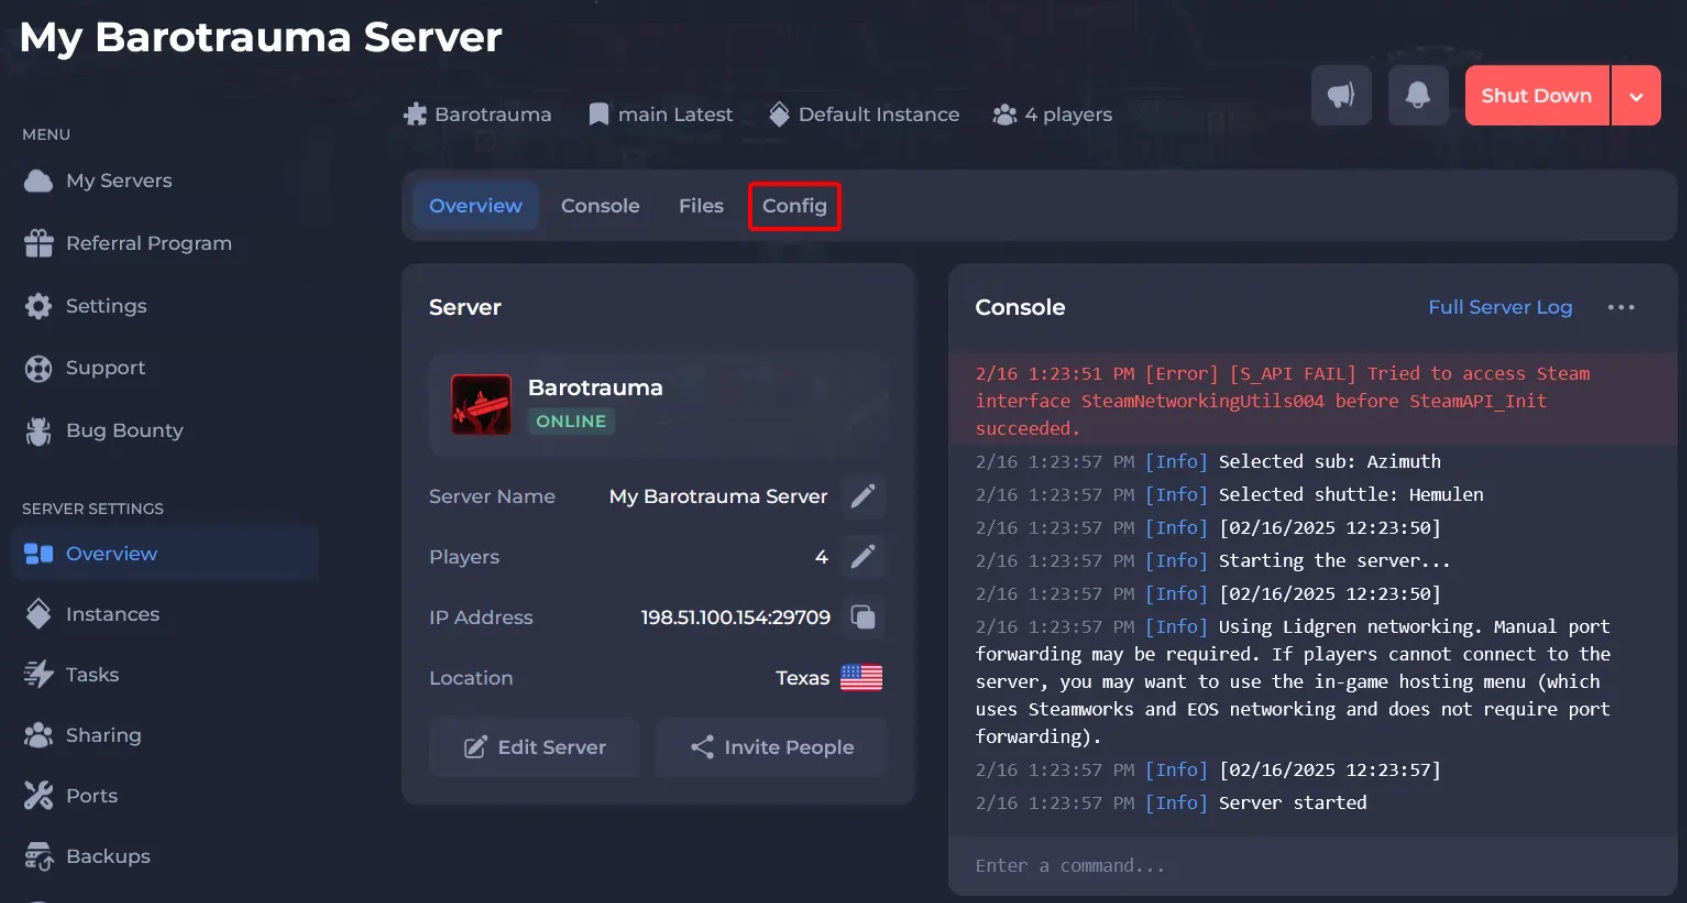Expand the Shut Down dropdown arrow

pos(1636,97)
